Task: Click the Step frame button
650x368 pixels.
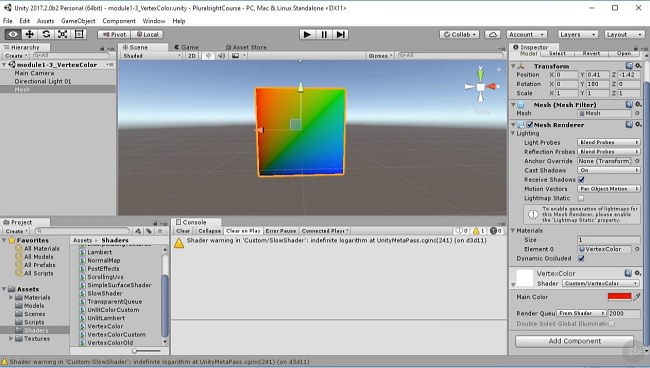Action: [x=340, y=34]
